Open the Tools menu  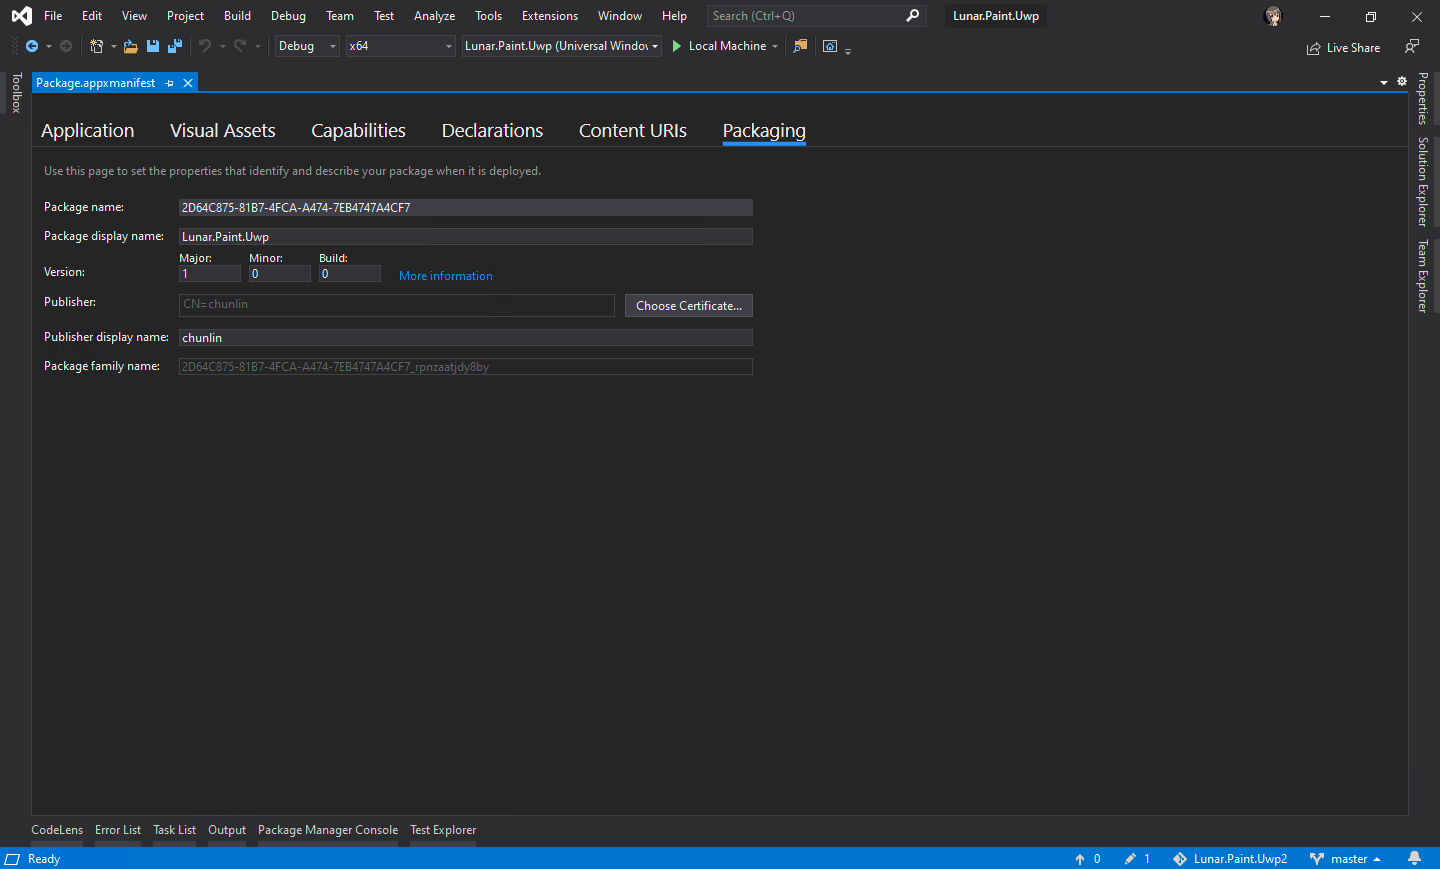[488, 15]
